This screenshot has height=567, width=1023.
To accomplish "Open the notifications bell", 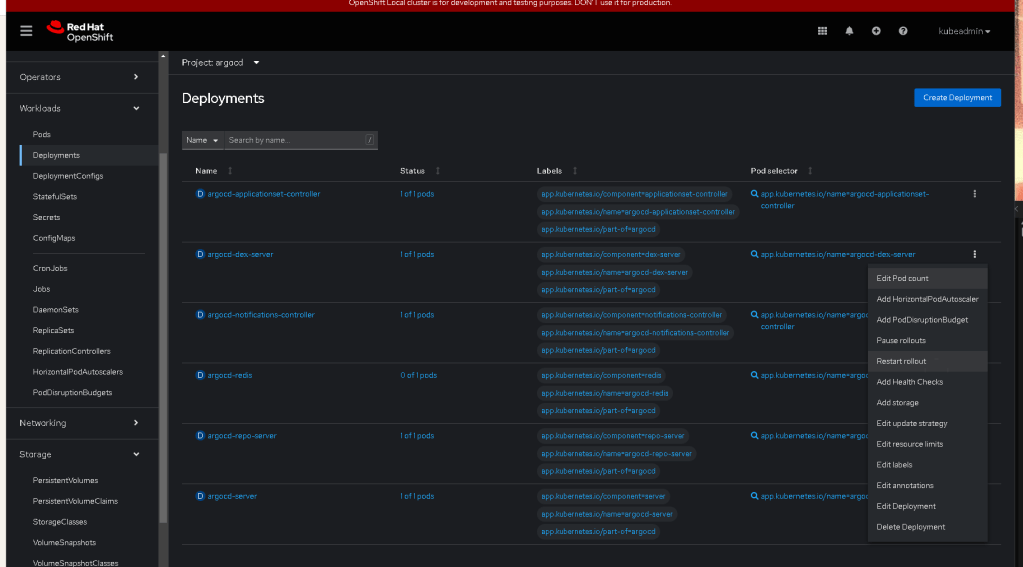I will pos(849,31).
